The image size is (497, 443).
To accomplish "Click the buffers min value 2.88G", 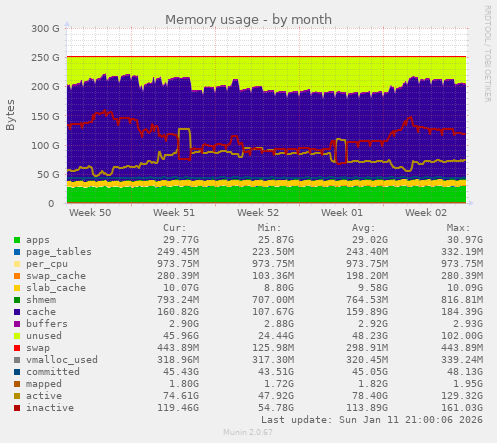I will click(x=279, y=324).
